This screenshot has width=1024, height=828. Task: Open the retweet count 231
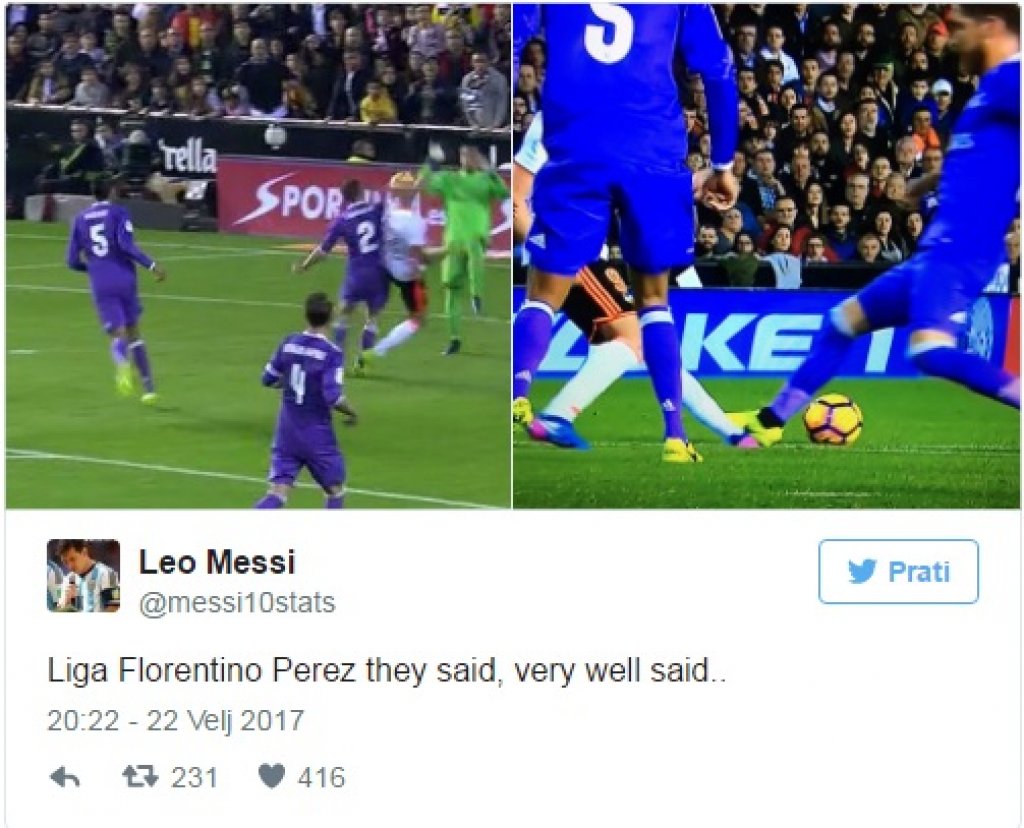[194, 777]
